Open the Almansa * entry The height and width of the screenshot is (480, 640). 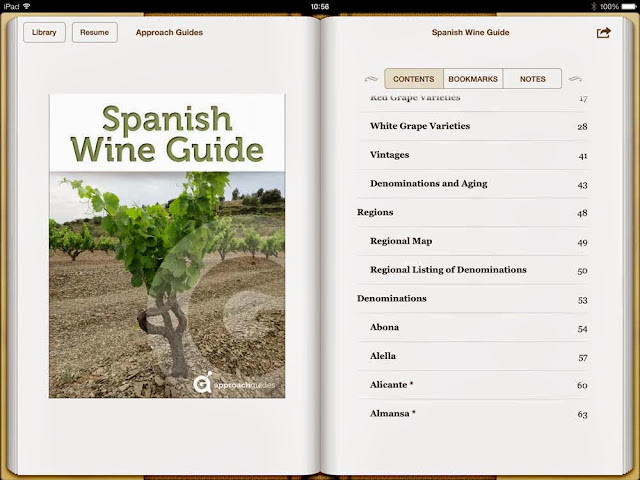tap(473, 413)
